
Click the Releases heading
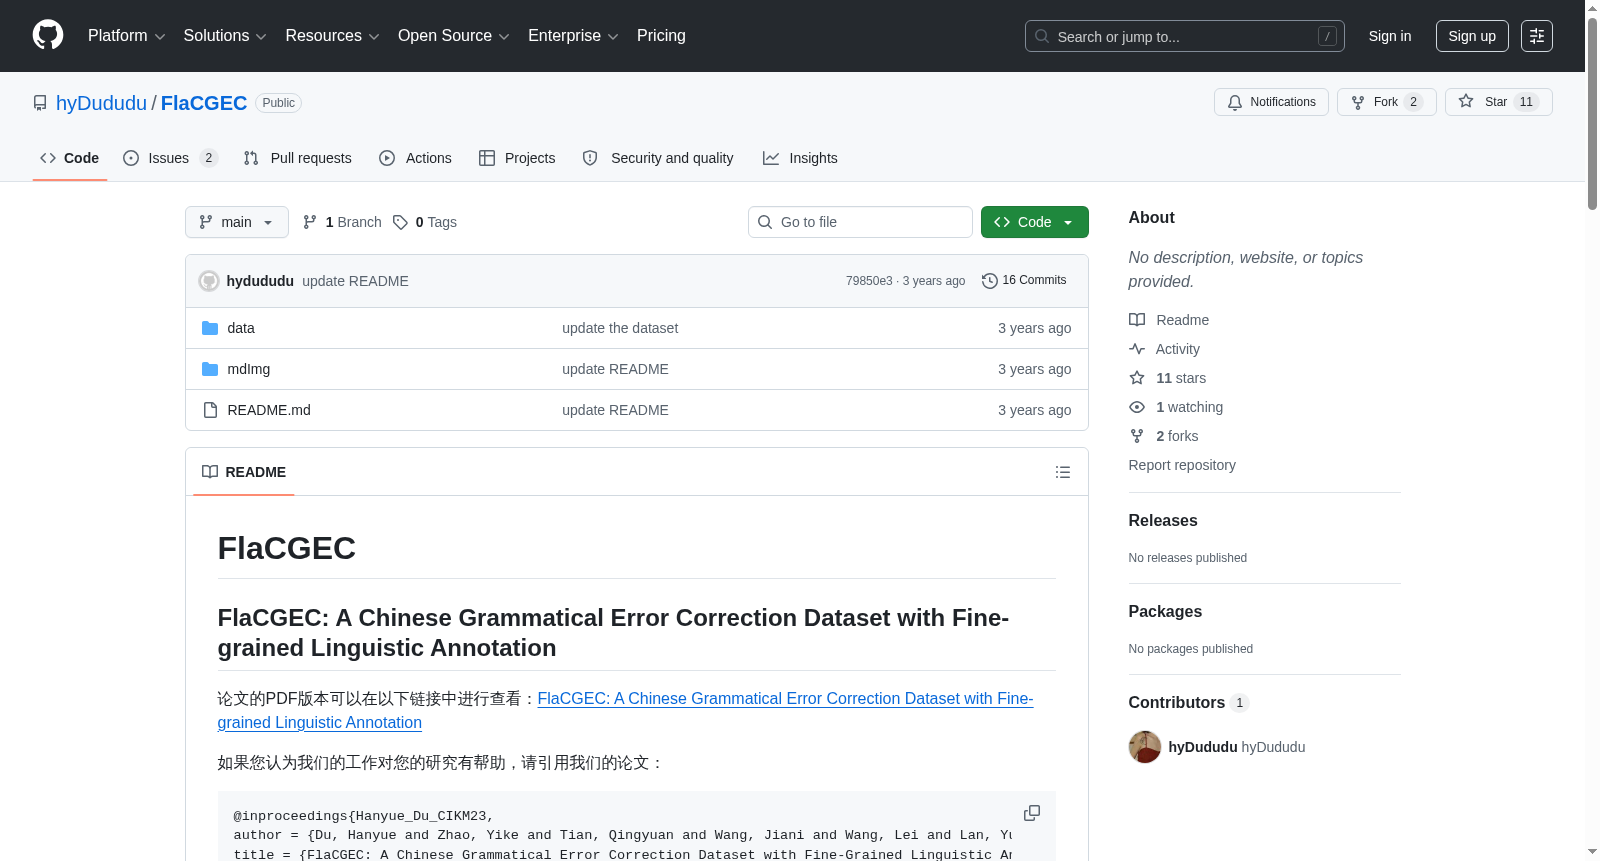1163,521
